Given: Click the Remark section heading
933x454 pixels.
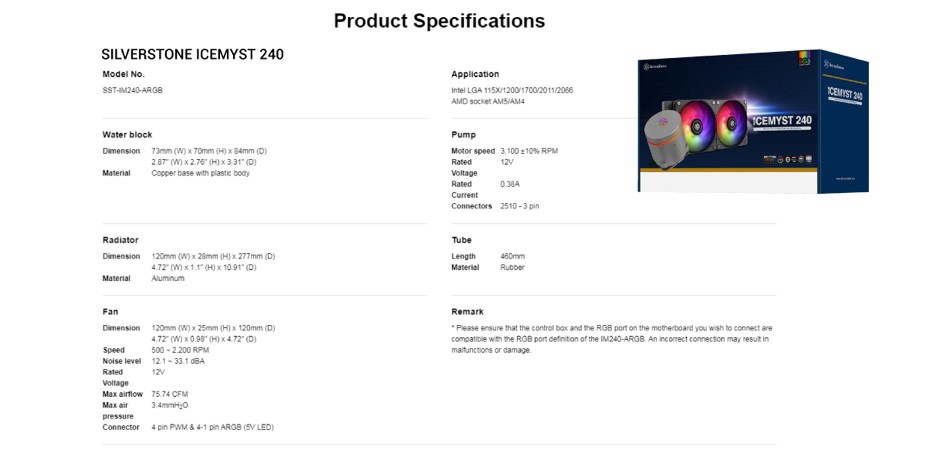Looking at the screenshot, I should point(467,312).
